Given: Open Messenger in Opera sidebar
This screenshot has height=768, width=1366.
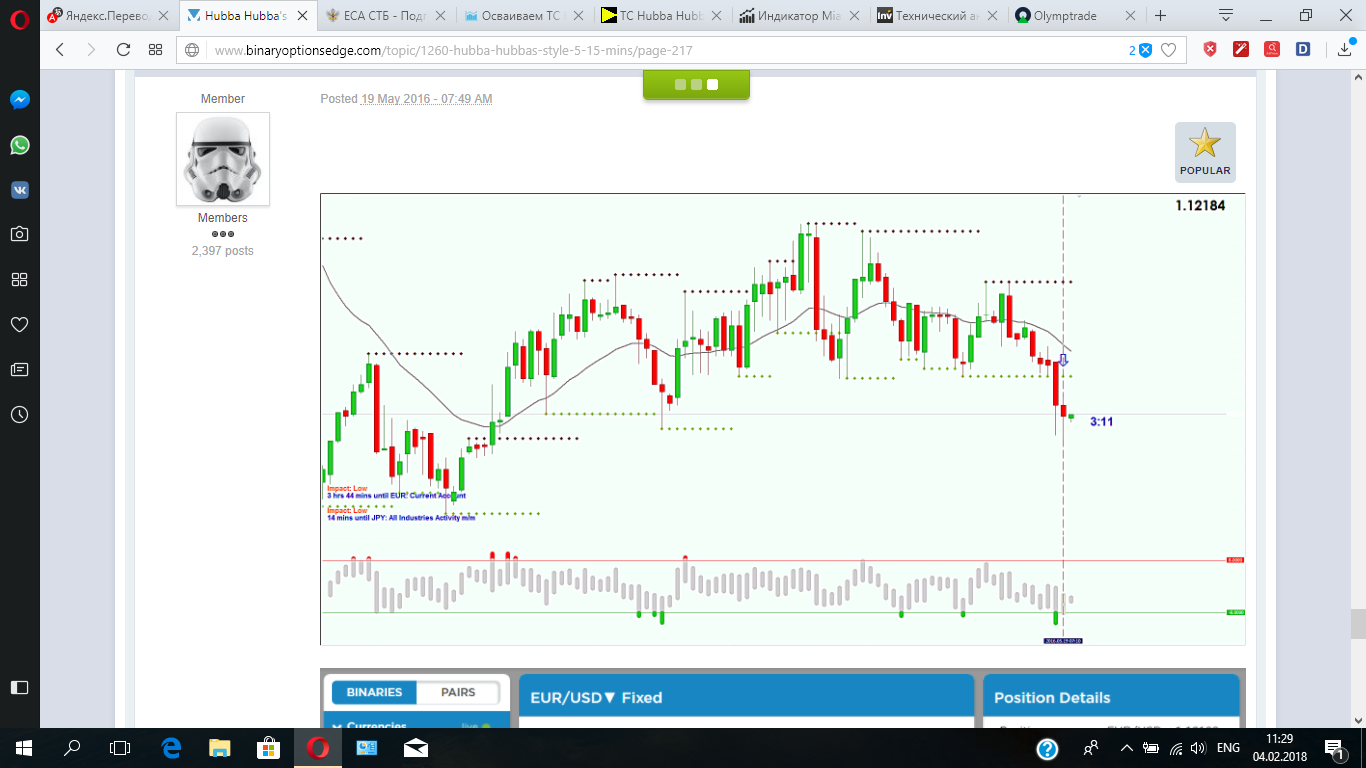Looking at the screenshot, I should pyautogui.click(x=20, y=100).
